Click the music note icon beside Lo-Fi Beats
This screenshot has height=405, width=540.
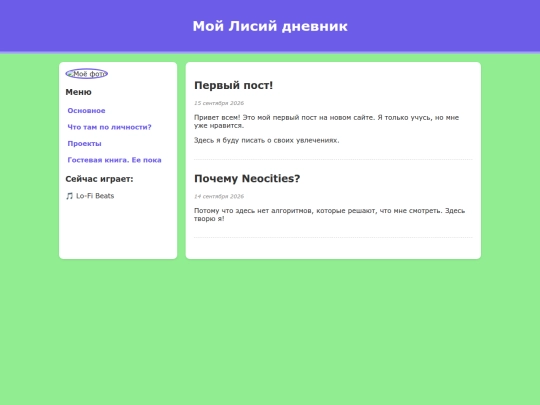(70, 196)
